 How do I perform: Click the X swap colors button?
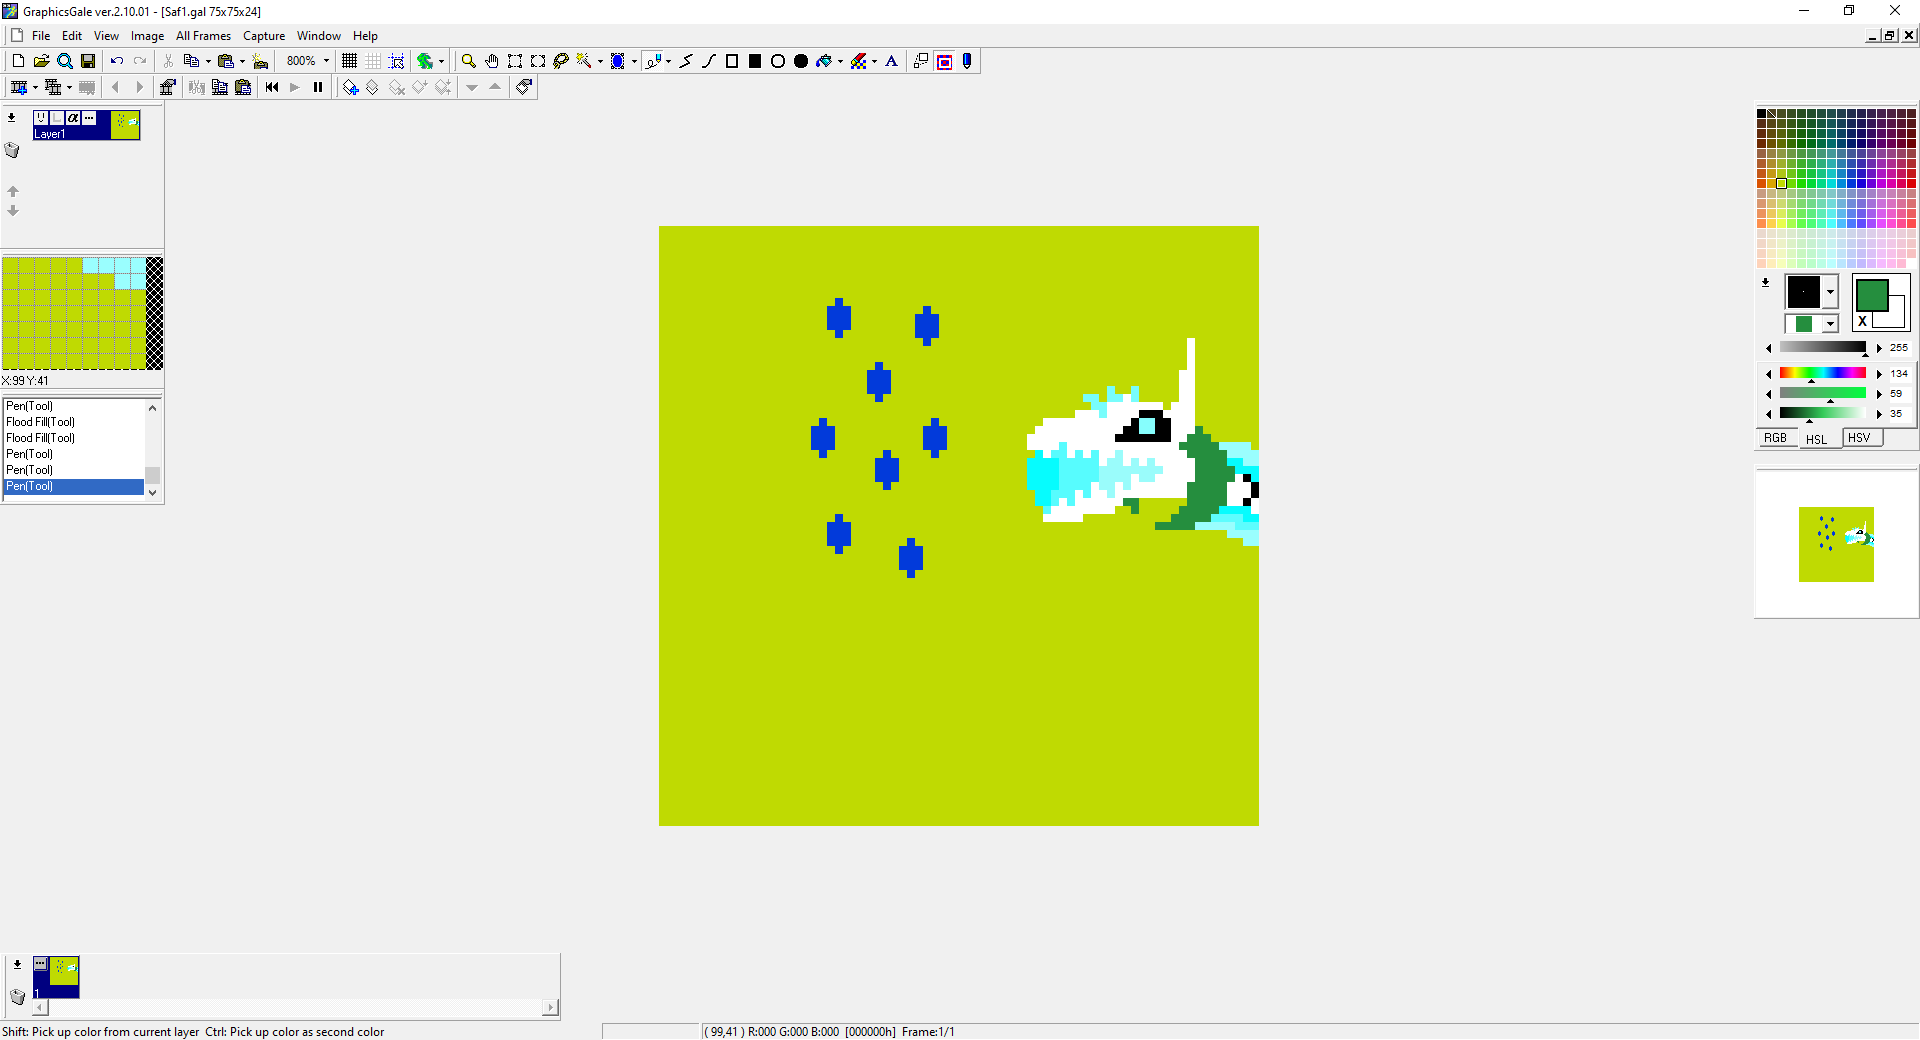pyautogui.click(x=1862, y=321)
